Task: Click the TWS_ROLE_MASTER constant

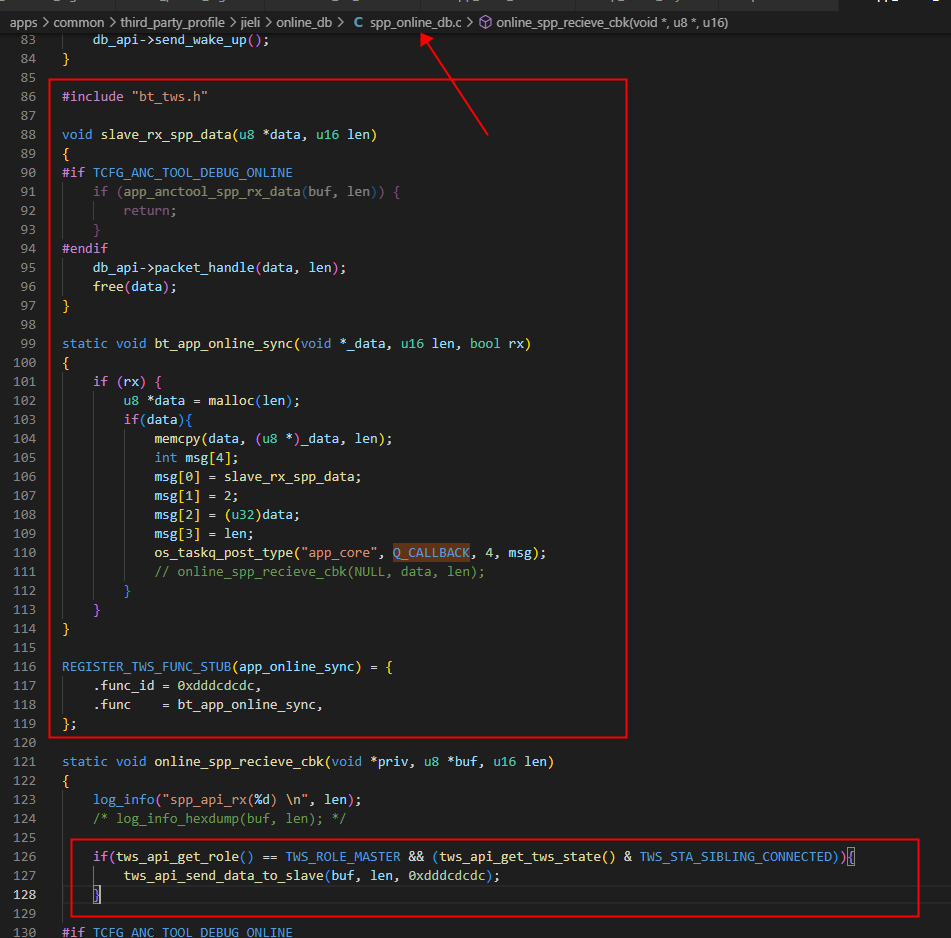Action: (x=343, y=856)
